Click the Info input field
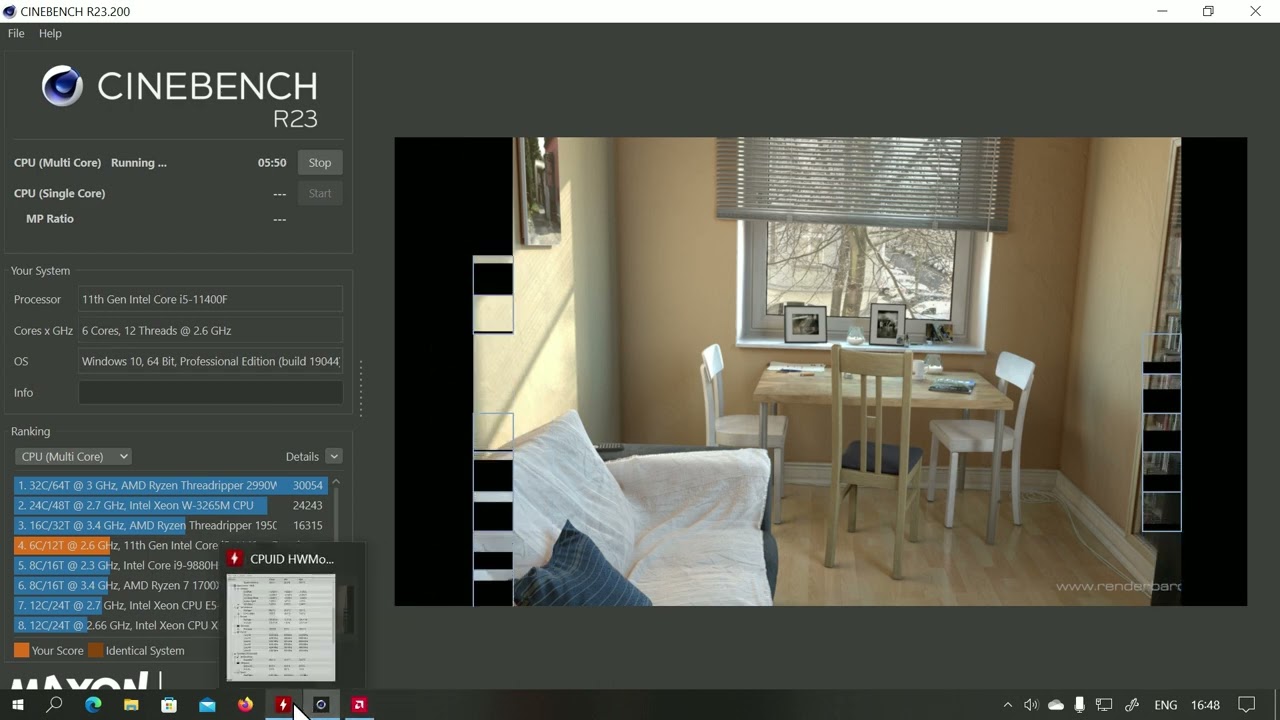The image size is (1280, 720). tap(210, 393)
